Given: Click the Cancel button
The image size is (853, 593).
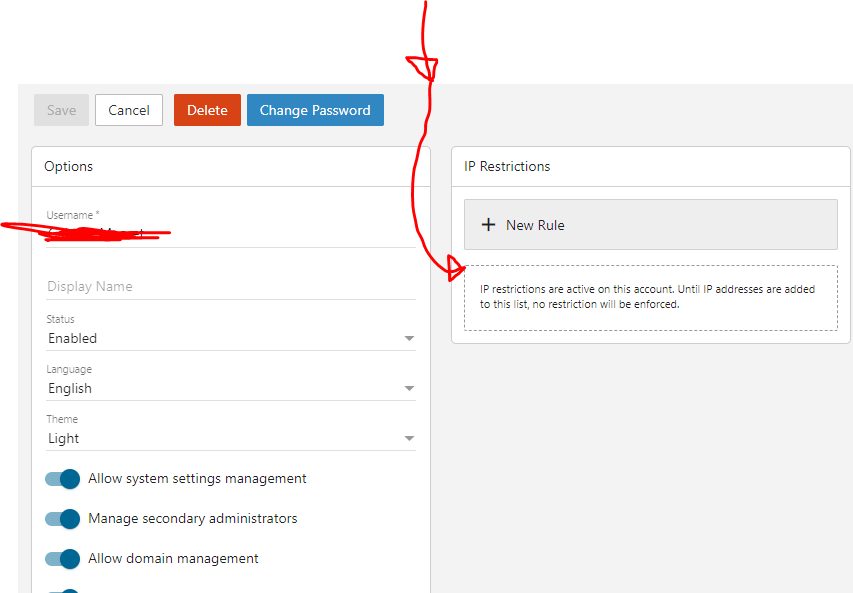Looking at the screenshot, I should point(129,110).
